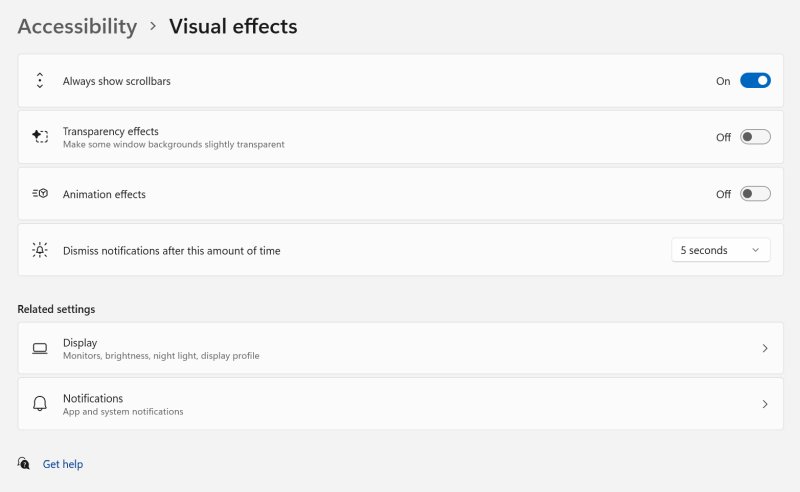Screen dimensions: 800x492
Task: Click the Transparency effects description text
Action: (173, 145)
